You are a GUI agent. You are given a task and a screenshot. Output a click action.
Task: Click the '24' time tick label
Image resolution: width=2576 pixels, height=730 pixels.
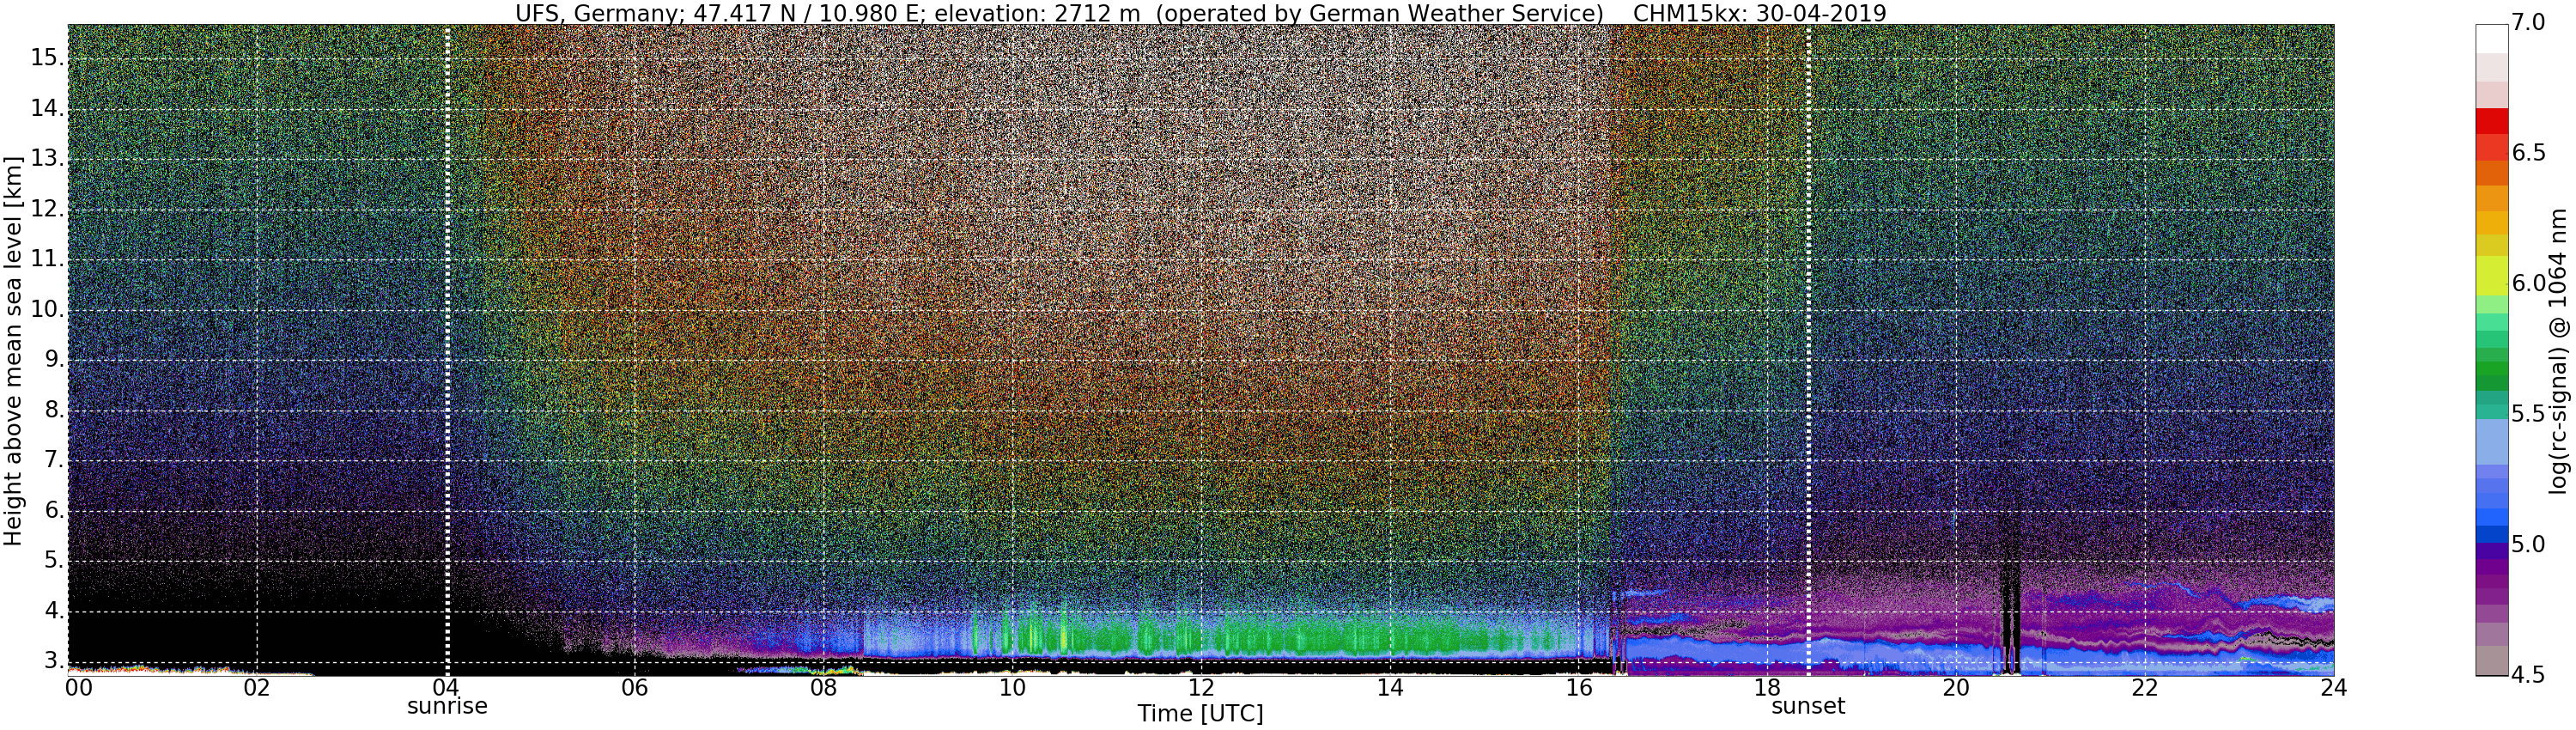click(x=2334, y=688)
